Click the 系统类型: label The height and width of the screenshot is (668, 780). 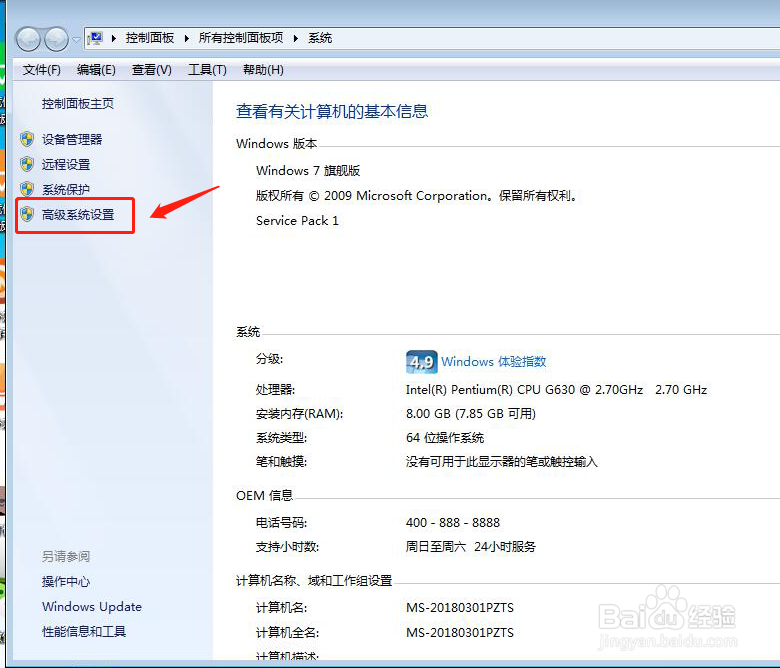281,438
